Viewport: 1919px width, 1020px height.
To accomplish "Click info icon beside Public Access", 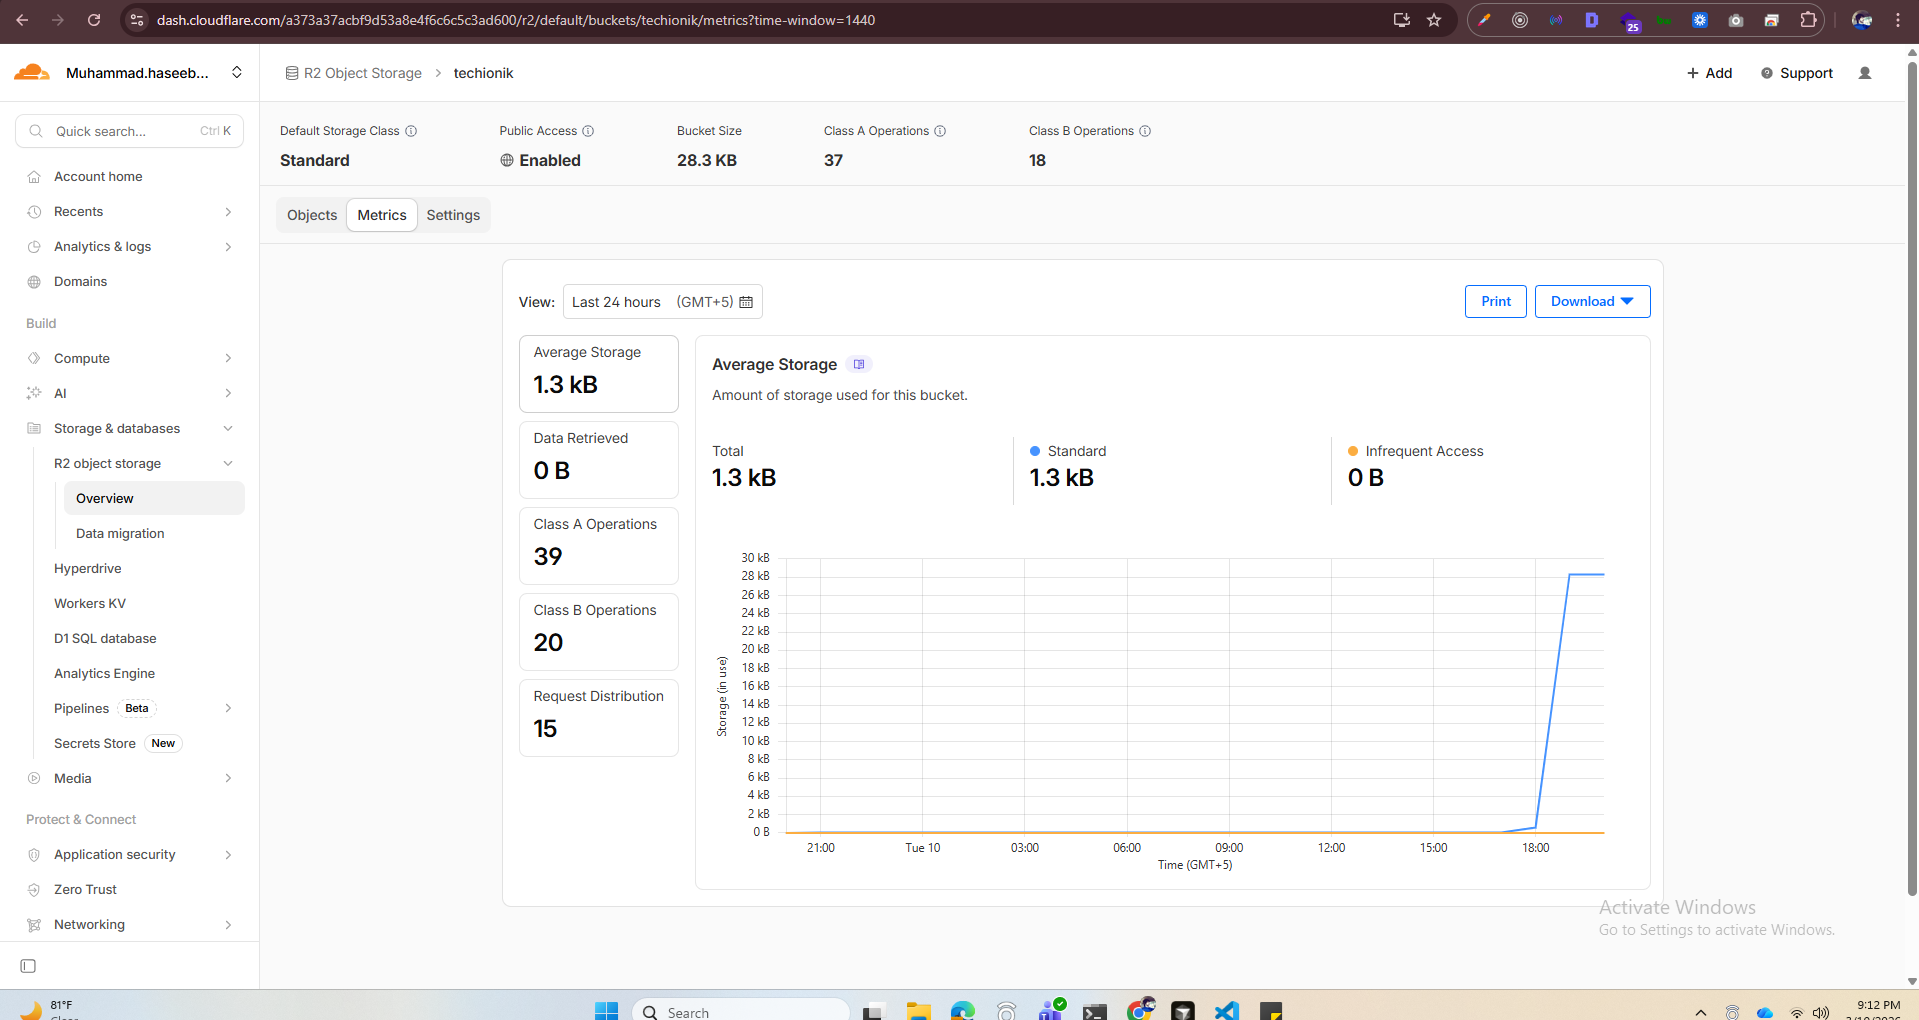I will [x=588, y=131].
